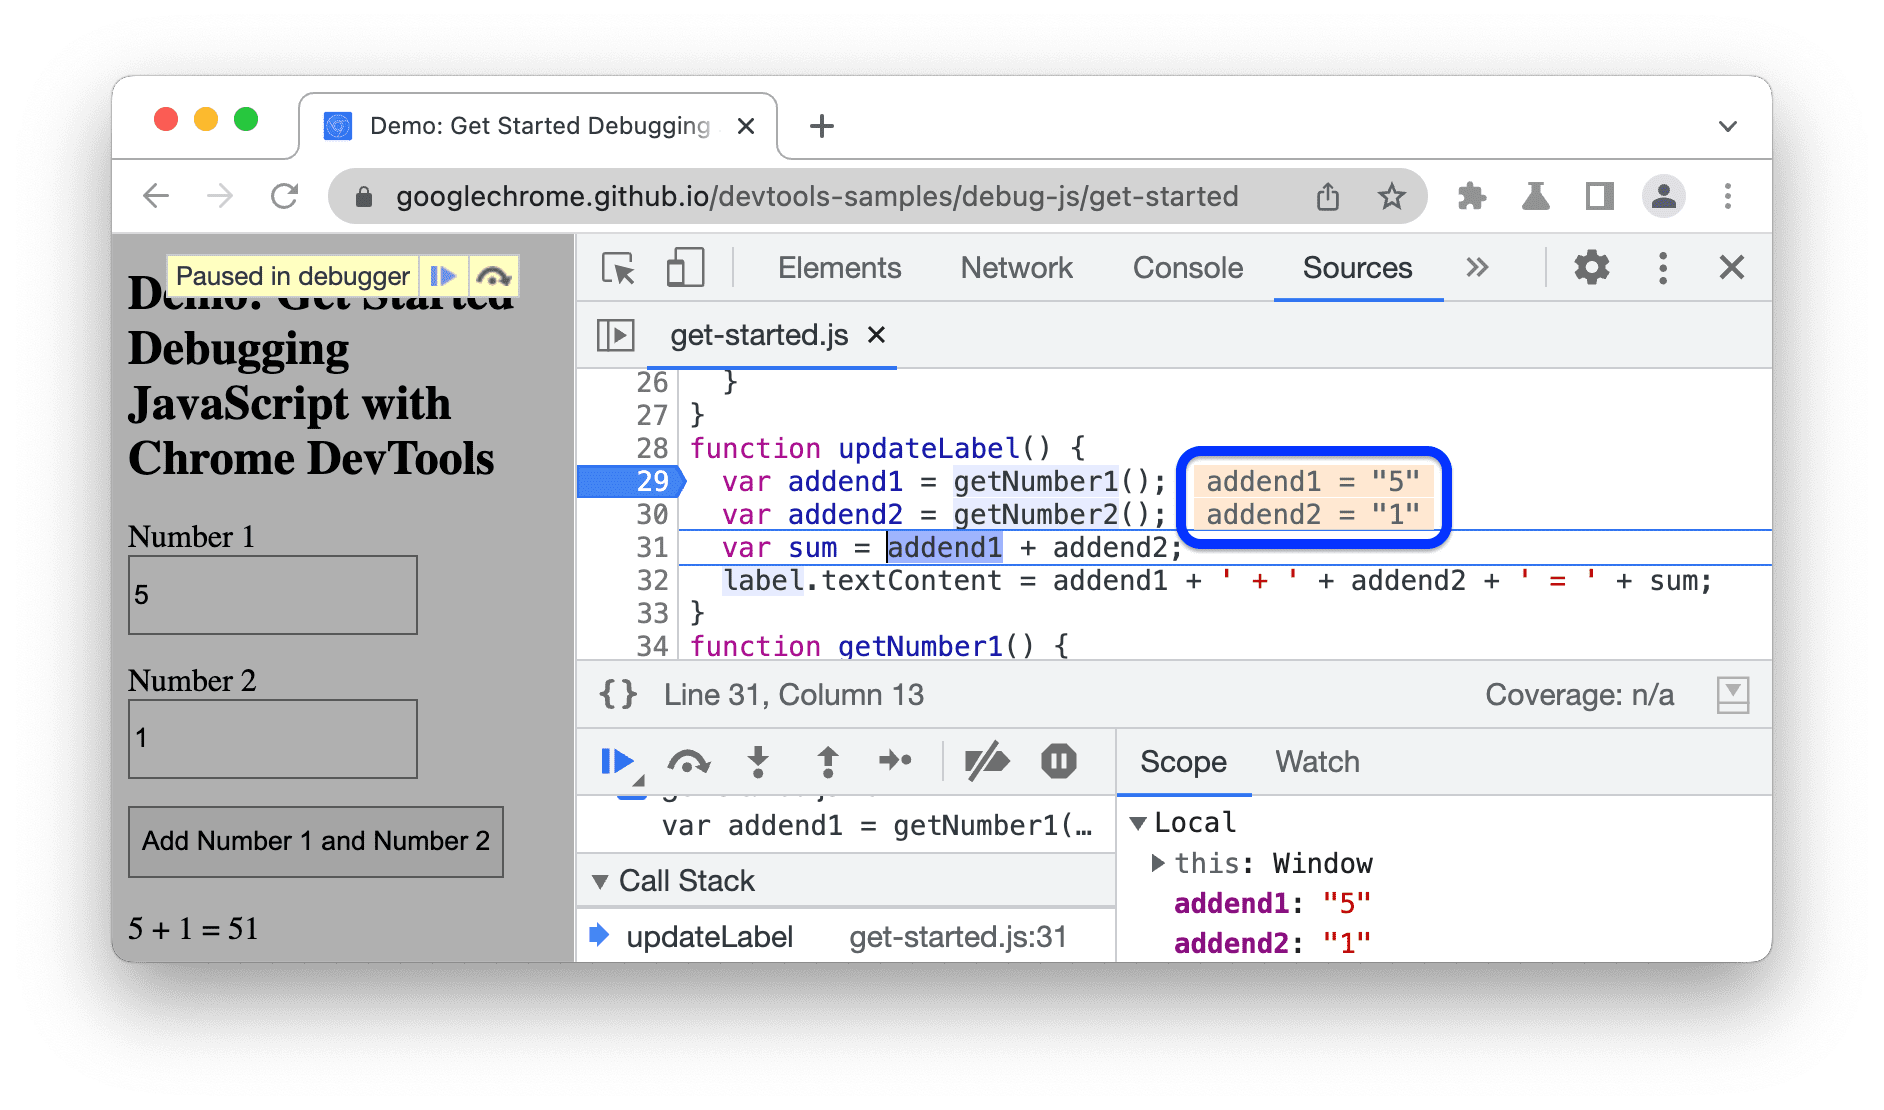1884x1110 pixels.
Task: Open the pretty-print braces icon
Action: click(x=618, y=693)
